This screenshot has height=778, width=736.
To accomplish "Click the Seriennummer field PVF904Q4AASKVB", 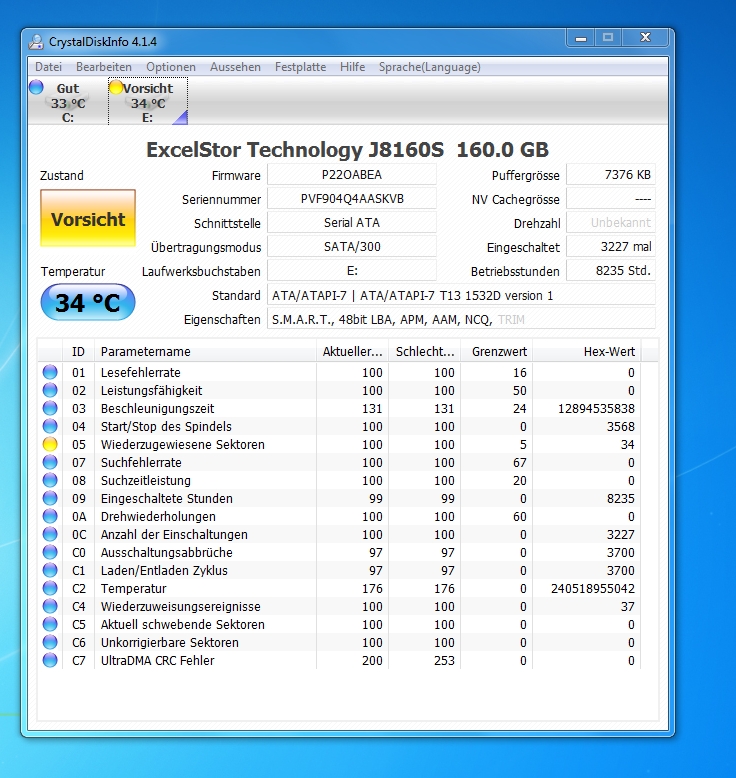I will (352, 199).
